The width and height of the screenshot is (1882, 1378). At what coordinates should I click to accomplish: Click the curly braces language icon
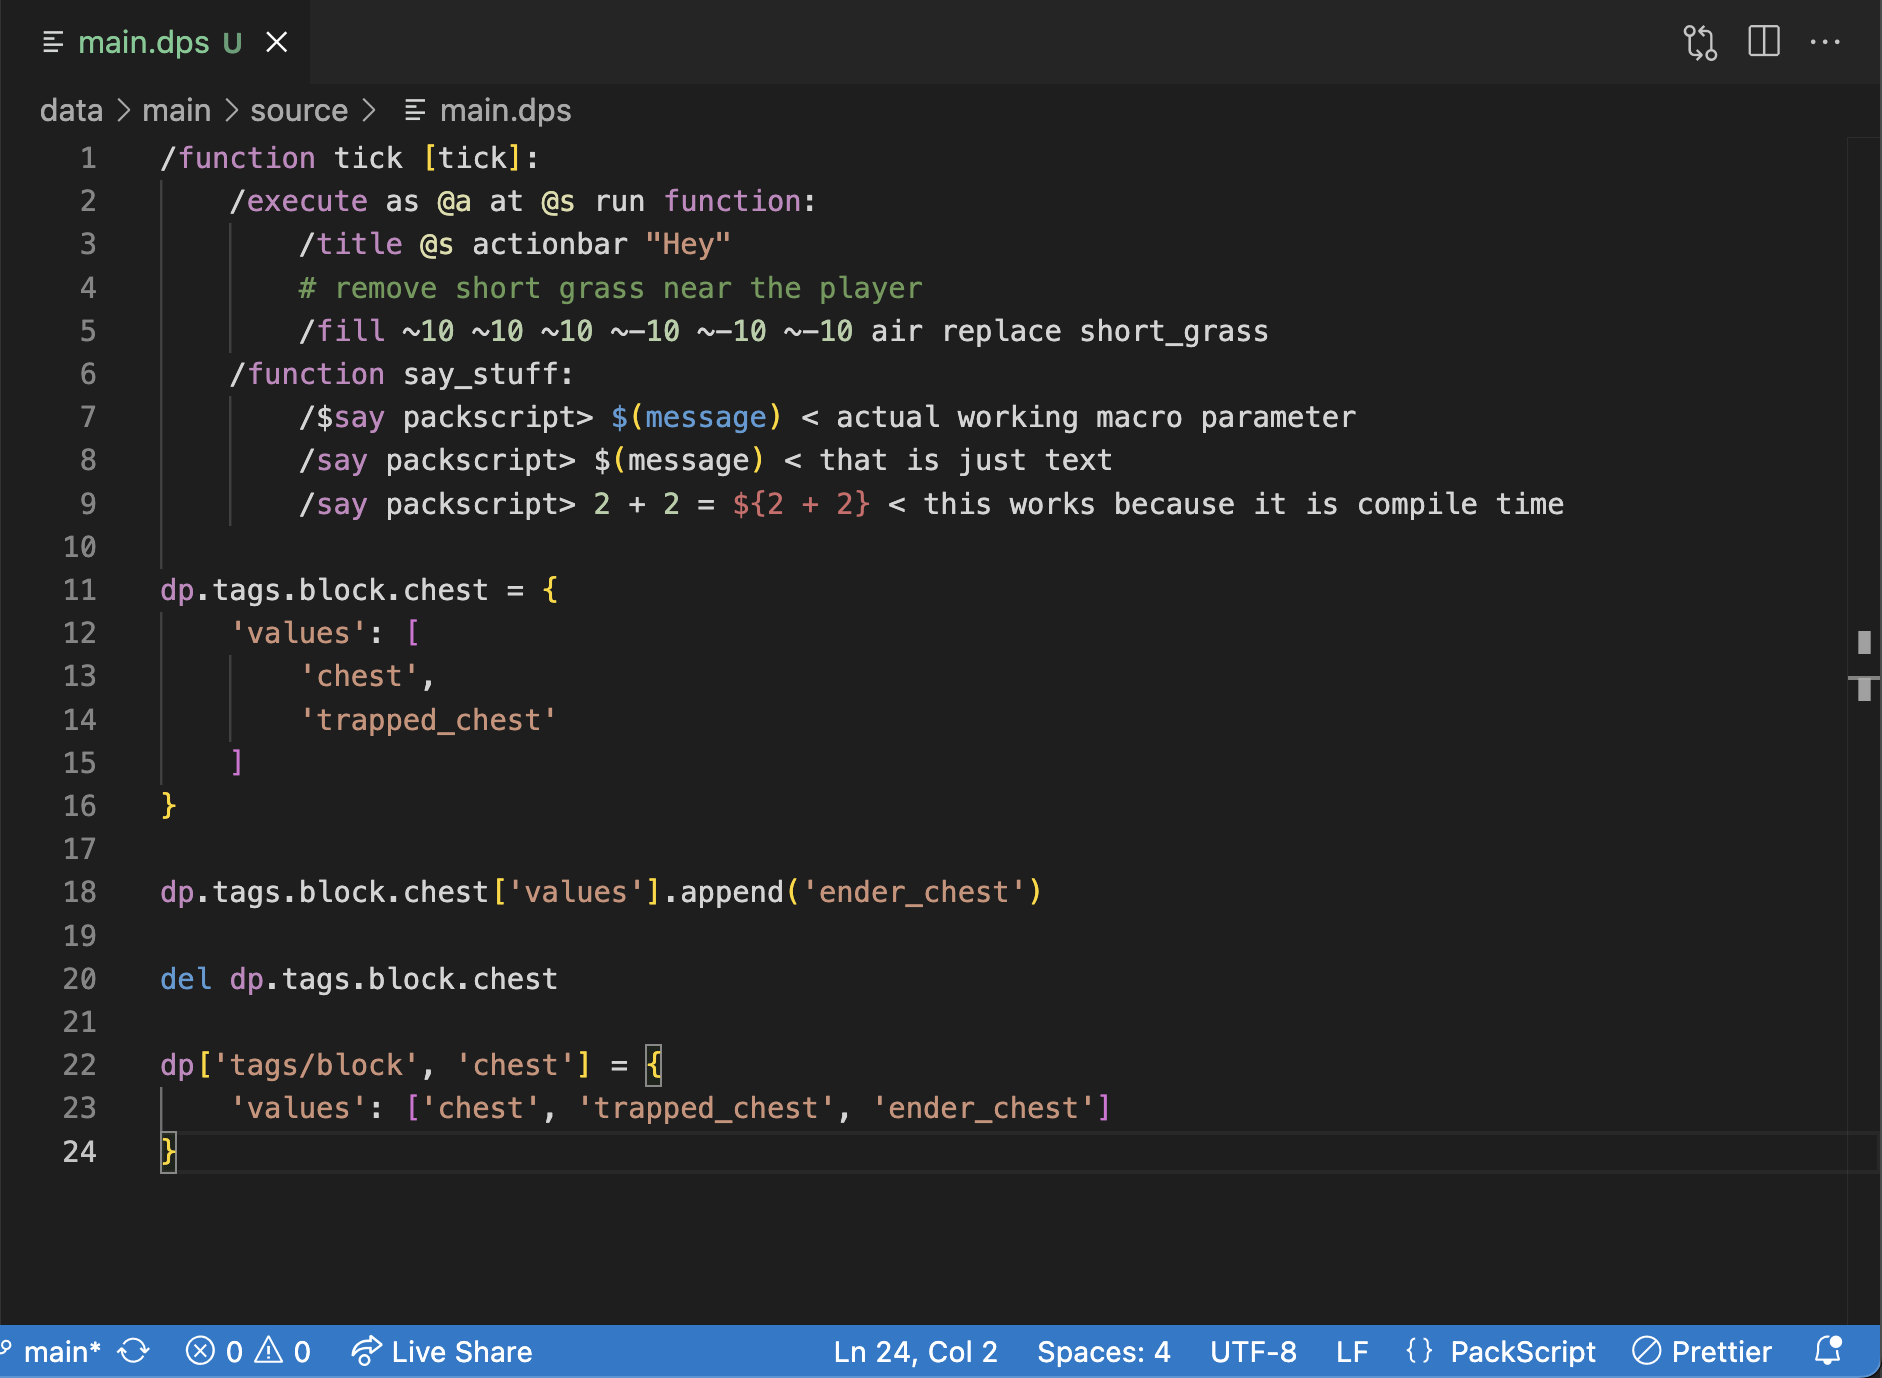[1419, 1352]
